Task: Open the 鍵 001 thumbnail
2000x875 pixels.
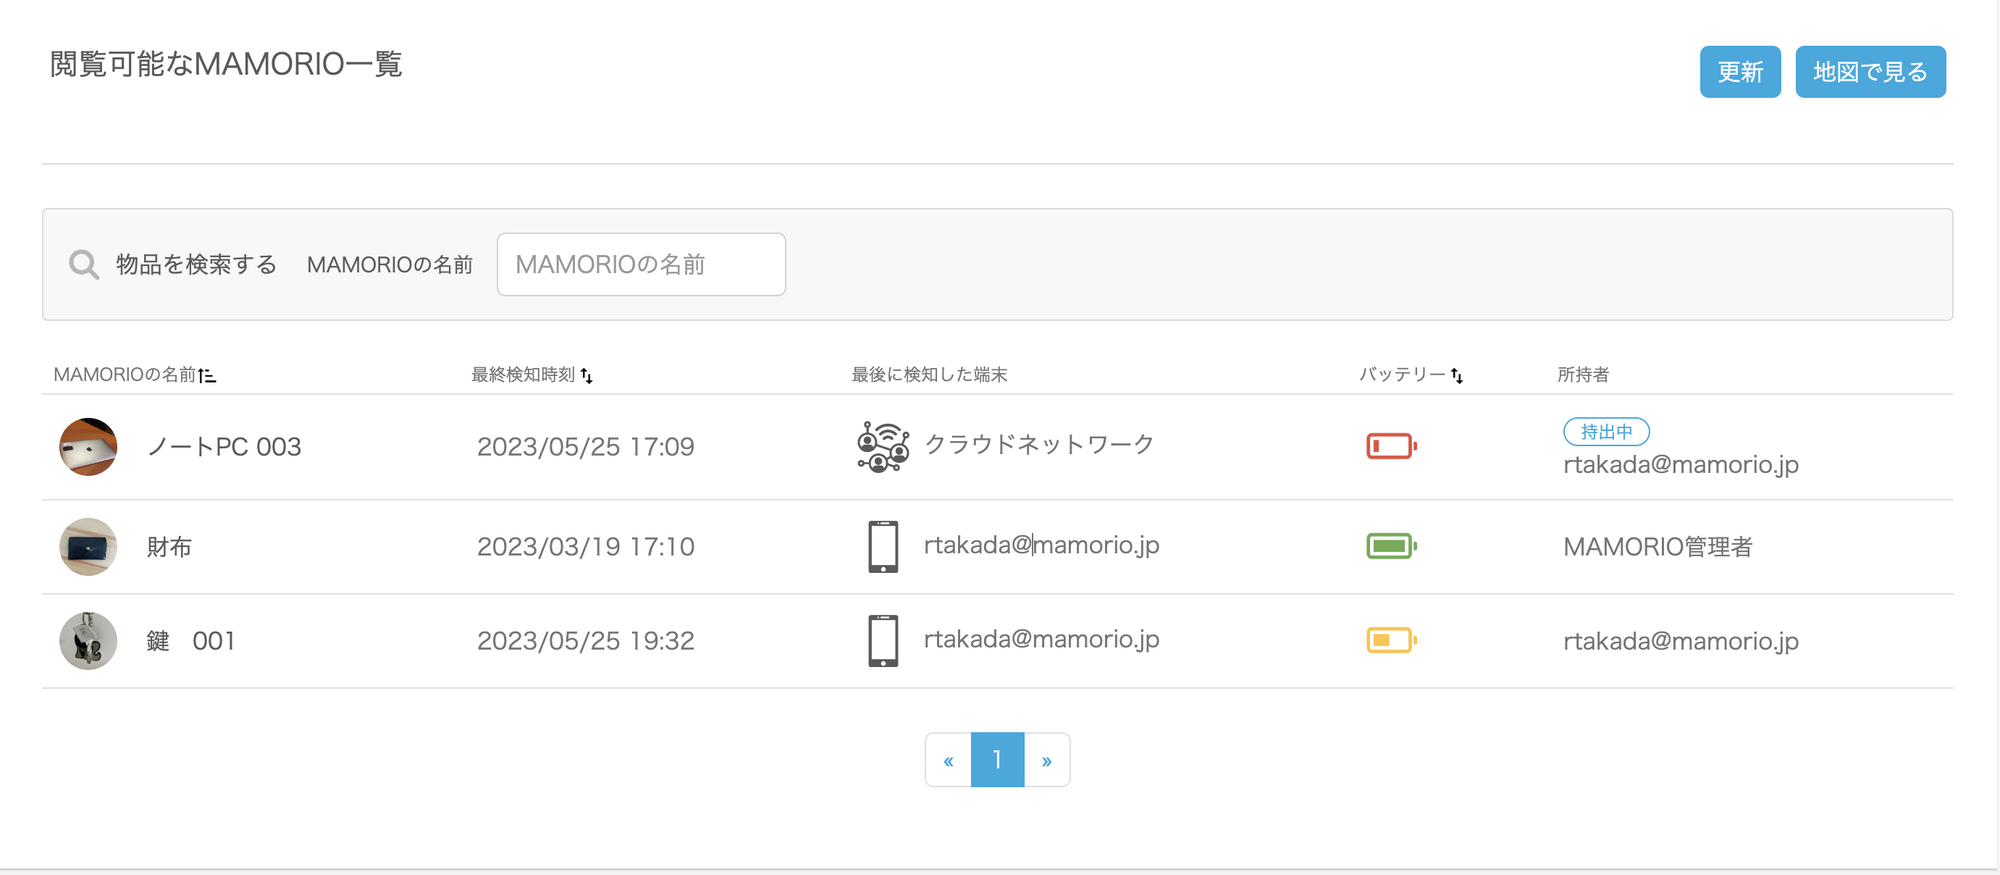Action: (x=88, y=641)
